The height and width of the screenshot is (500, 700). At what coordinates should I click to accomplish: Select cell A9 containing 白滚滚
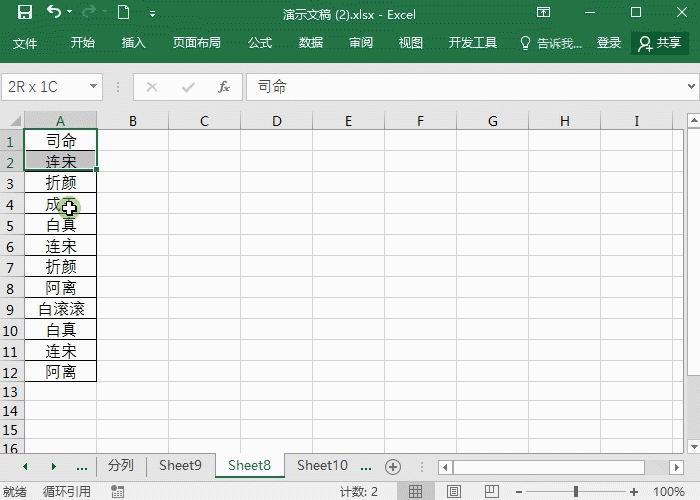coord(61,309)
